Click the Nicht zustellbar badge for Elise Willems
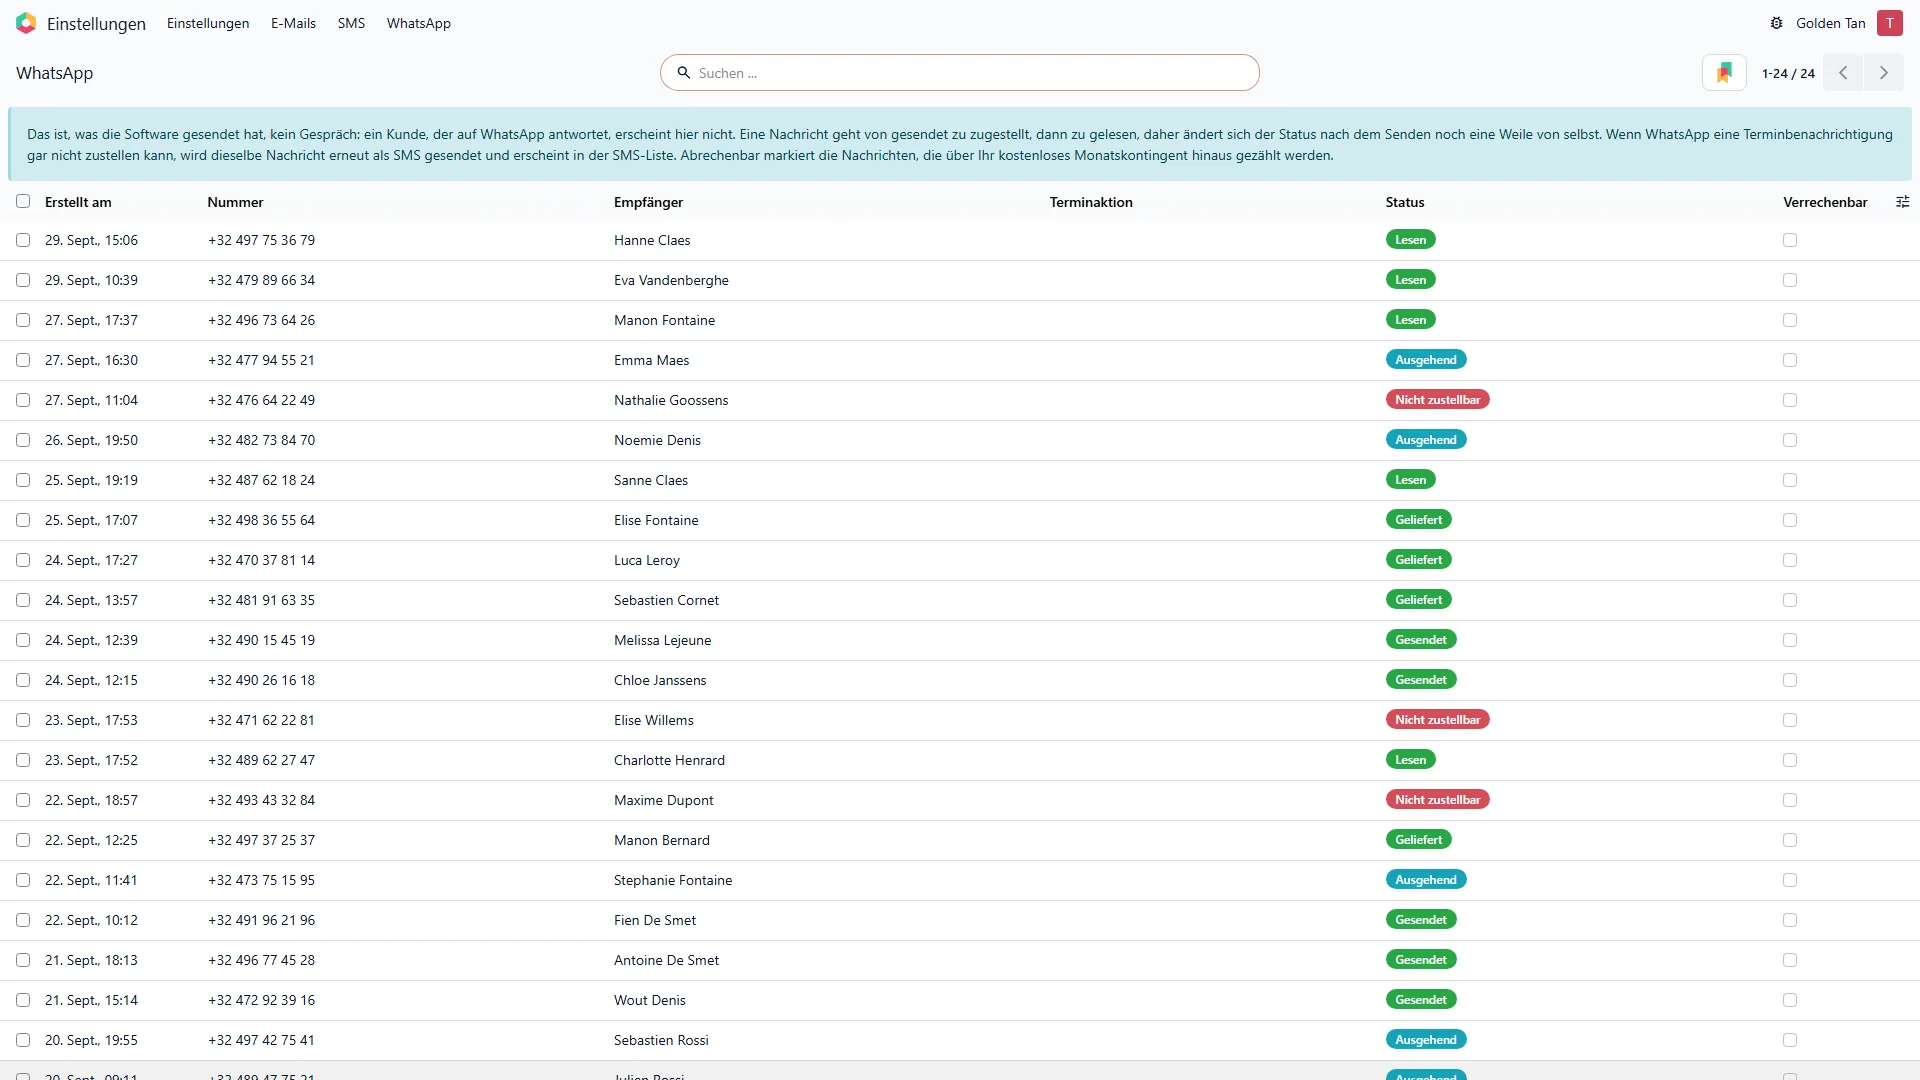 1437,720
